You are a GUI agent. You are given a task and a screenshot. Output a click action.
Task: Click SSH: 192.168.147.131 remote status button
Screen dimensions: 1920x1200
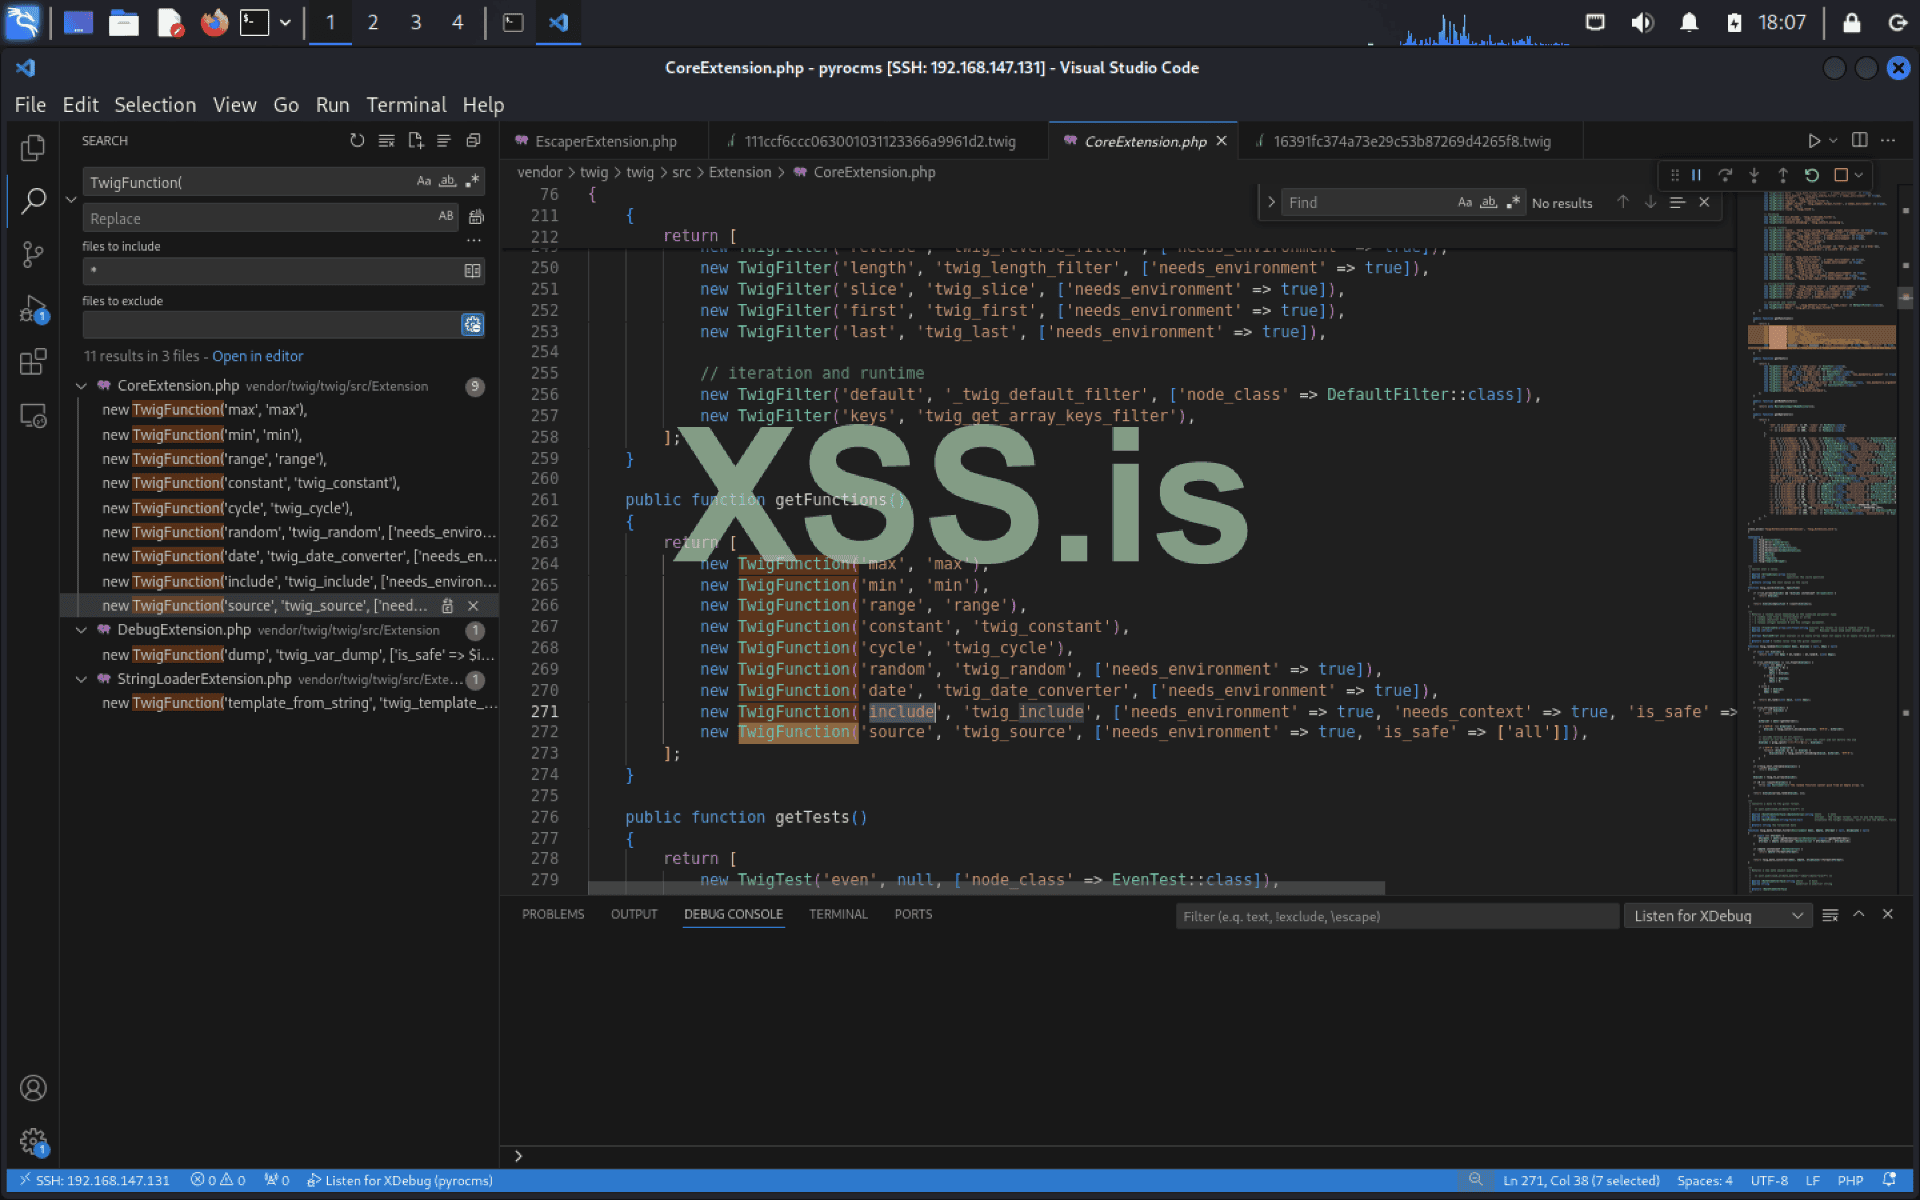pos(94,1180)
